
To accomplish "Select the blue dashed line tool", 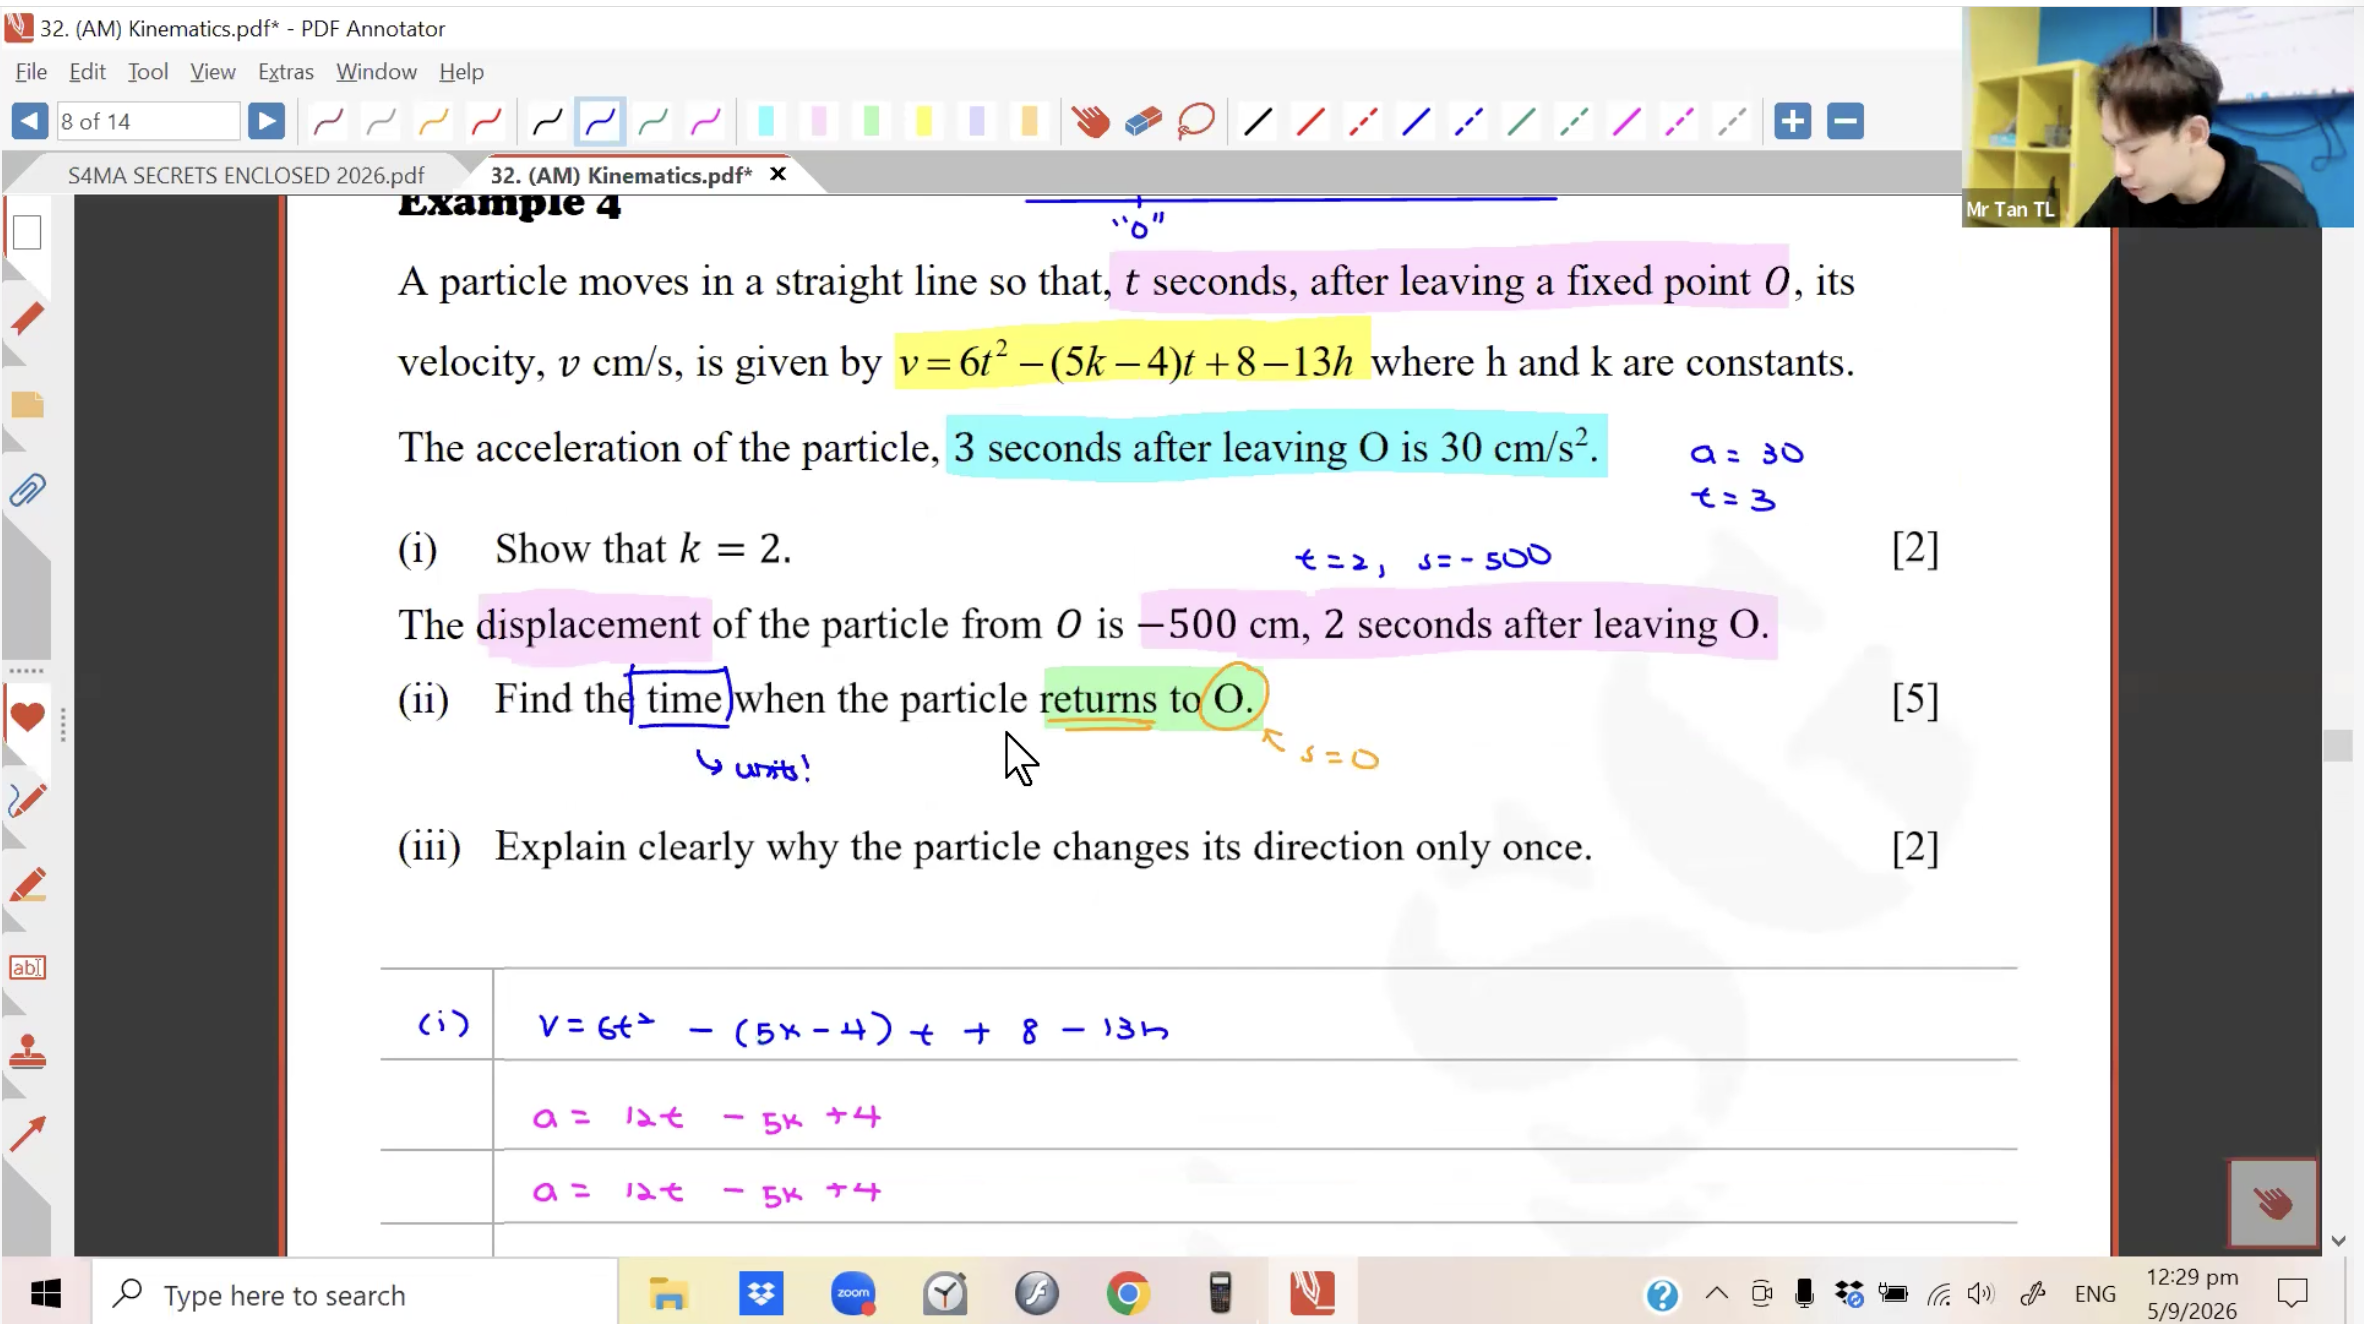I will [x=1468, y=122].
